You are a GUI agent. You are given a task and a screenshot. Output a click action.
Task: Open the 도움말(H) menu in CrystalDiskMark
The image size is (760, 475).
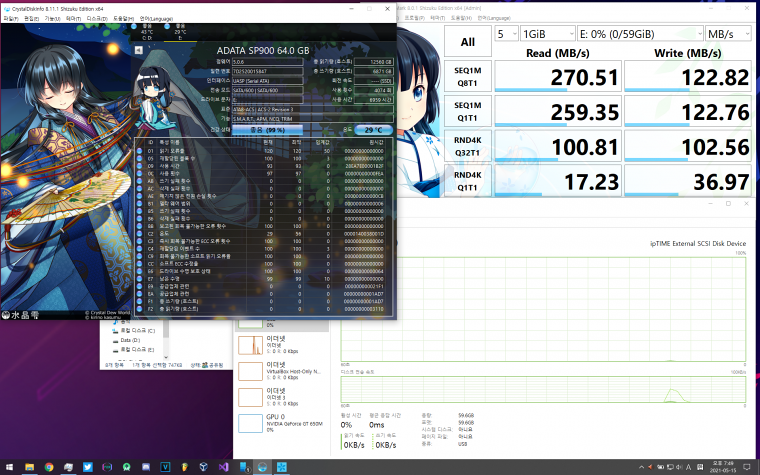tap(461, 18)
